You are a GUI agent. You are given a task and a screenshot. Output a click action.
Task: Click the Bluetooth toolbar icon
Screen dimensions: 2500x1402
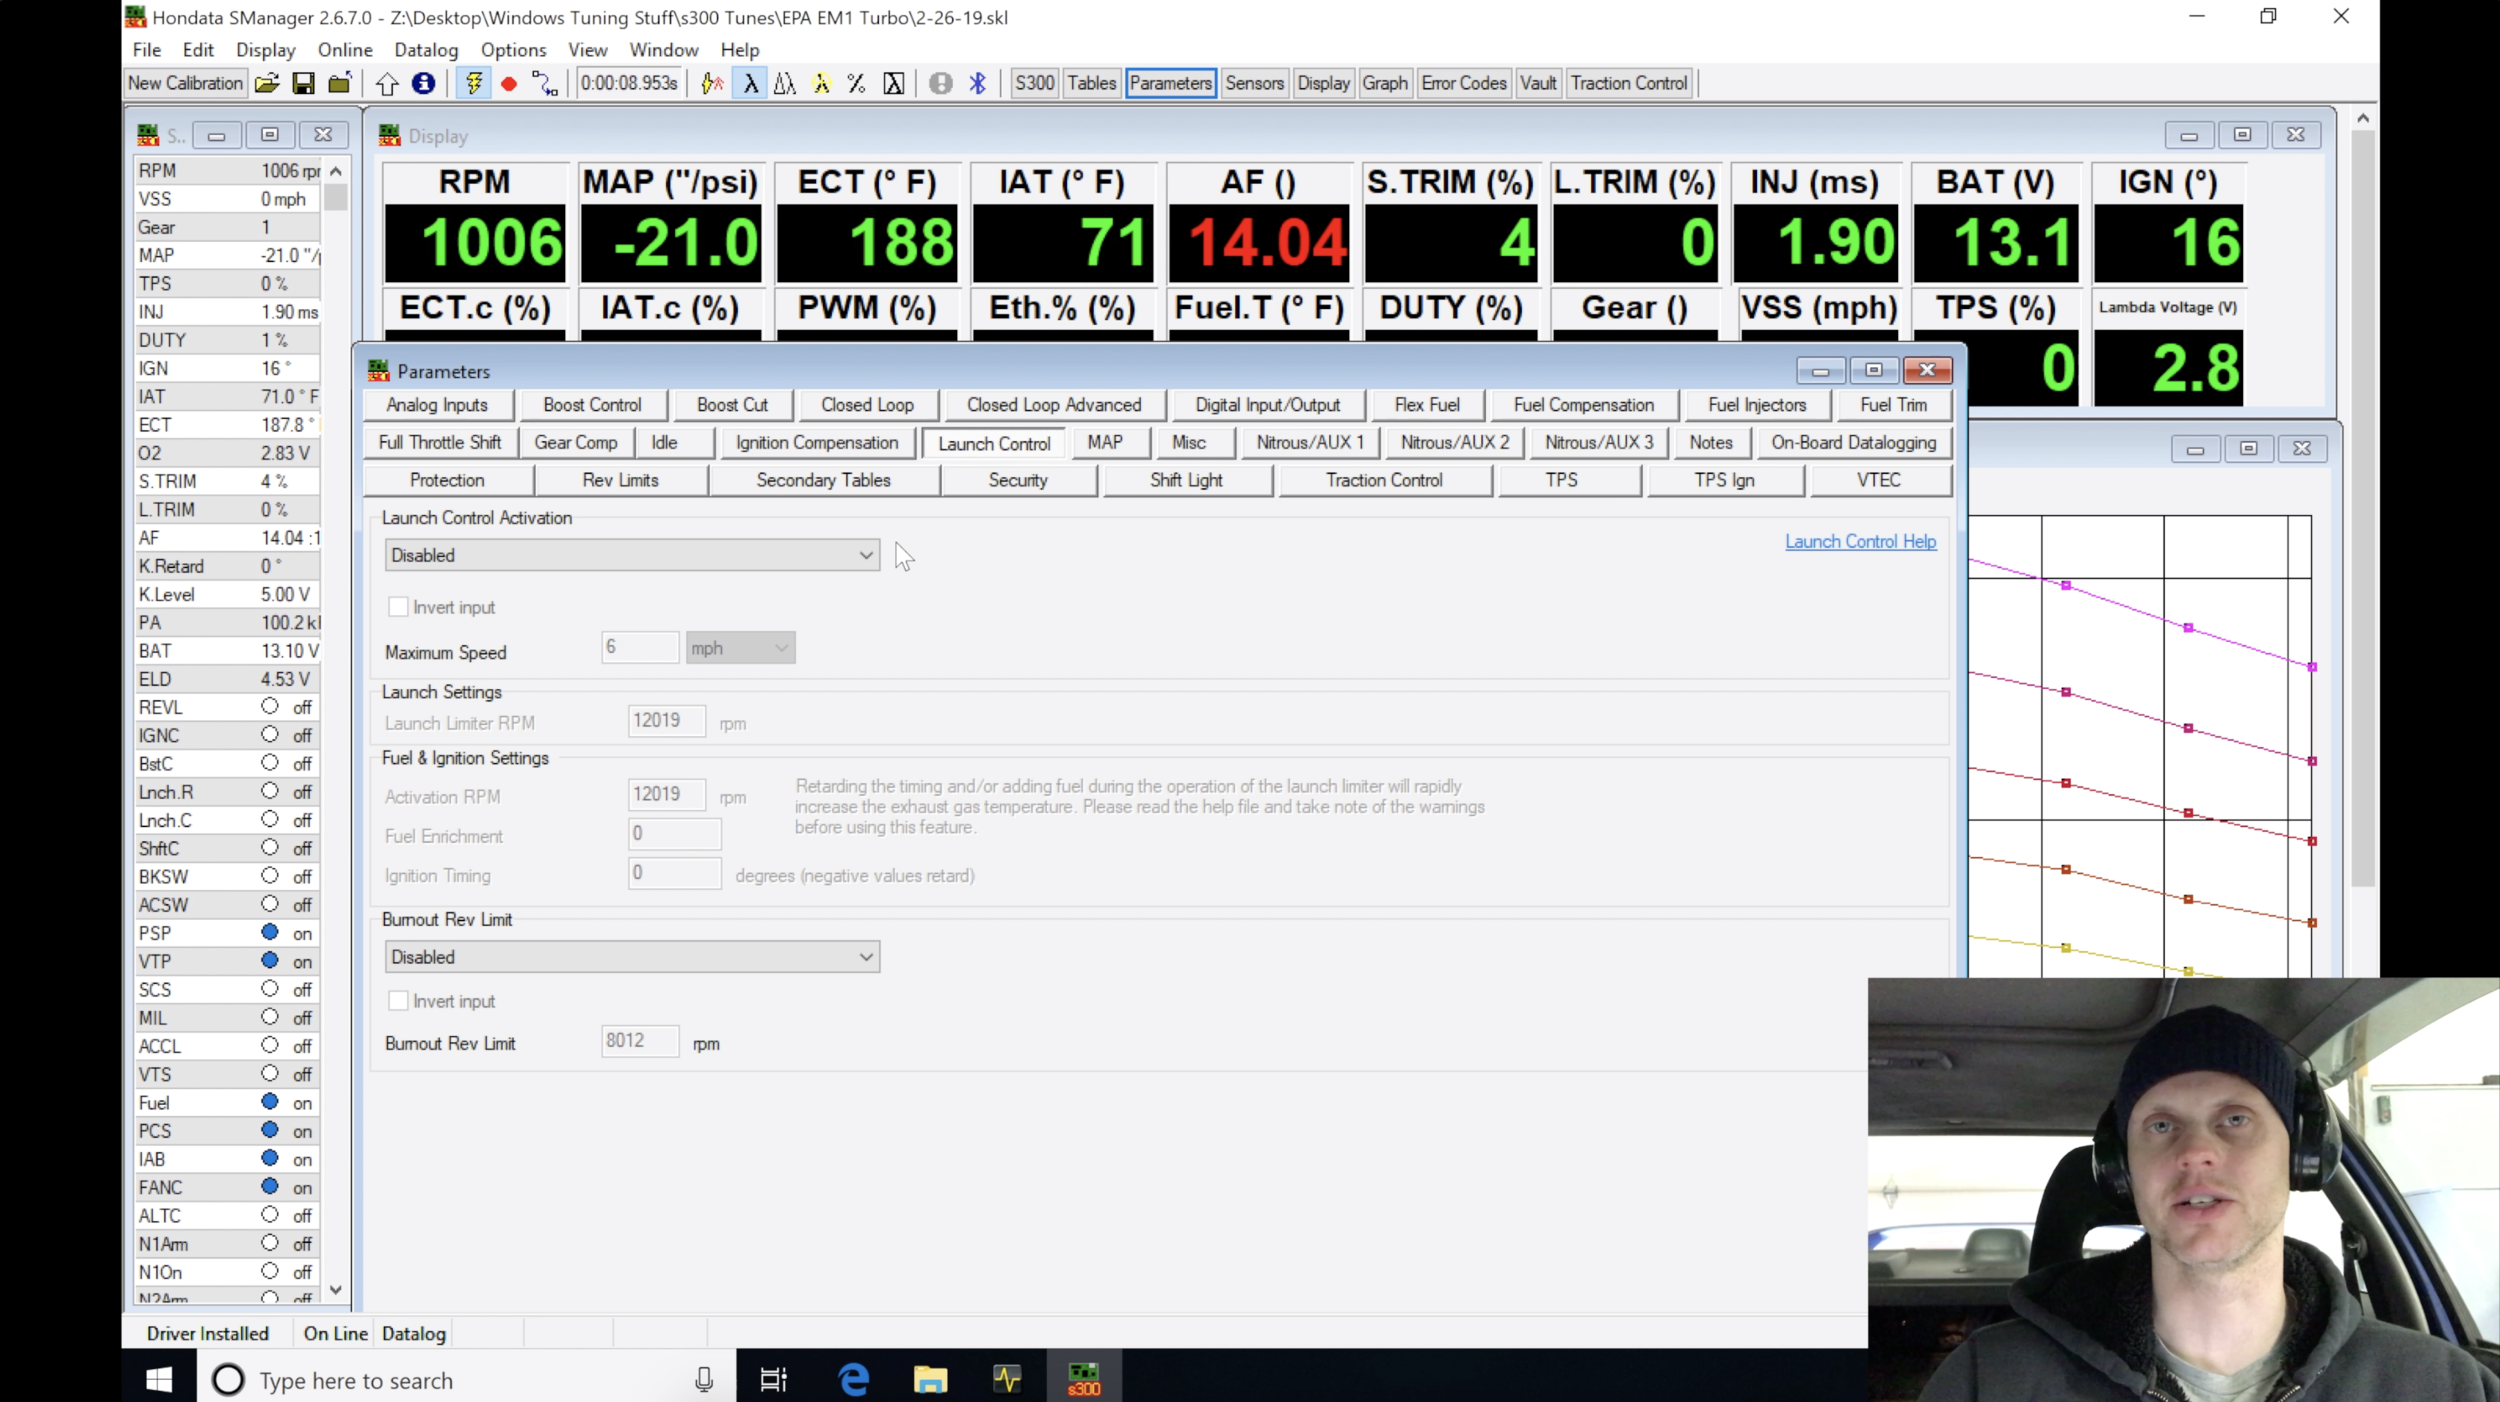977,84
